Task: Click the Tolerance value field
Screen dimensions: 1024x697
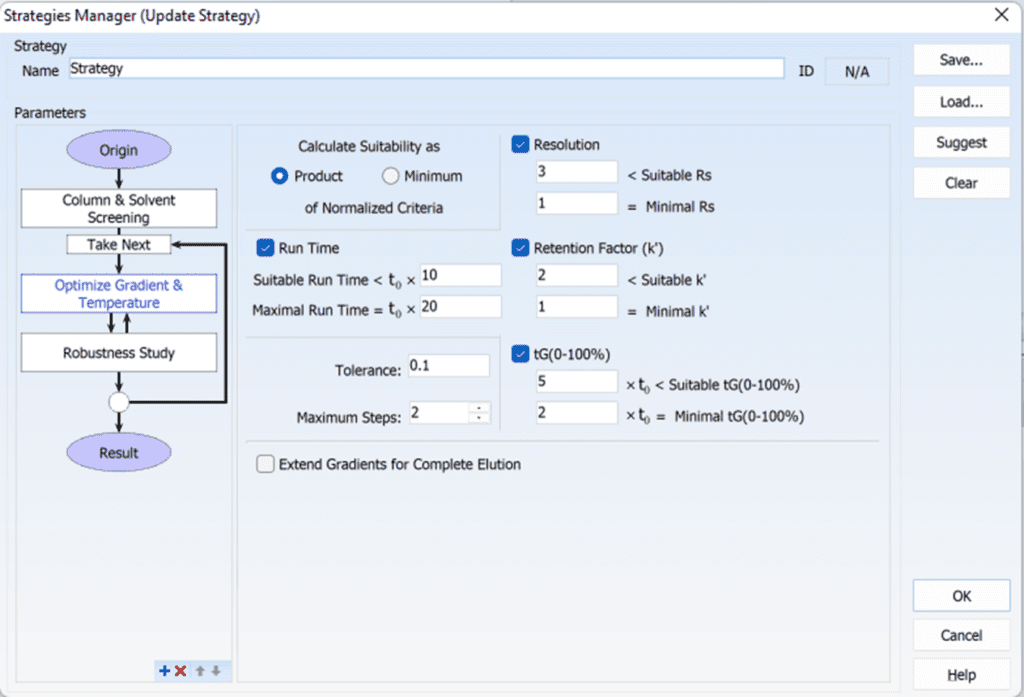Action: [448, 365]
